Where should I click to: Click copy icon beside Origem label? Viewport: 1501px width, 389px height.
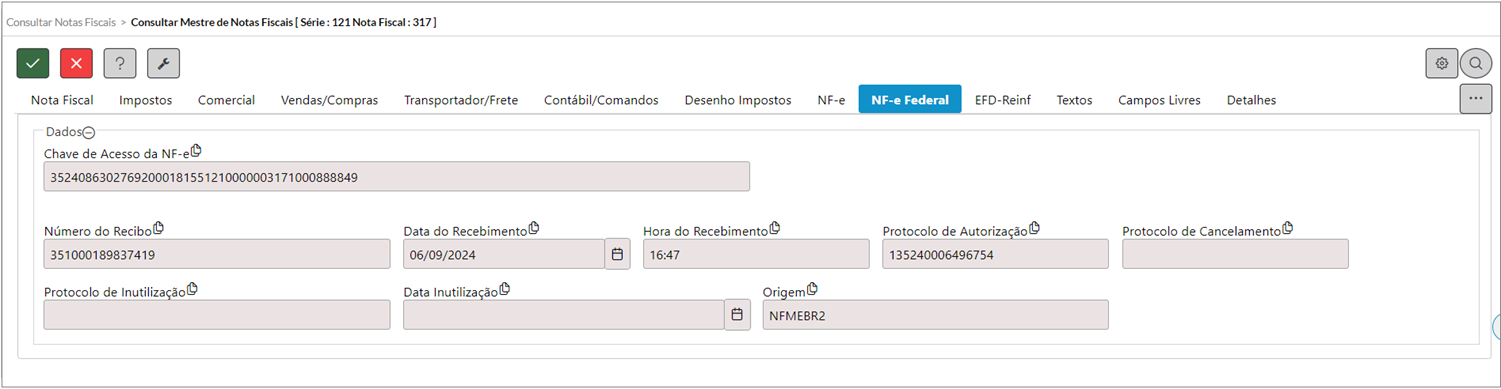[x=812, y=289]
